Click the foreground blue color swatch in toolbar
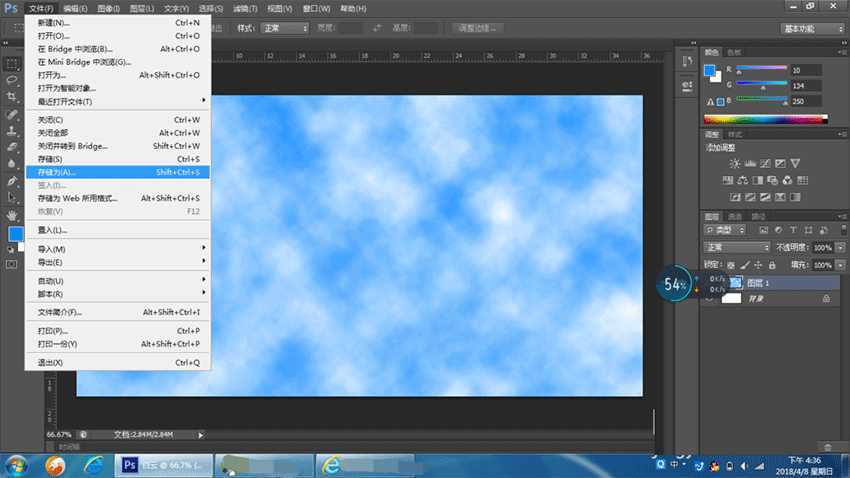850x478 pixels. point(15,234)
